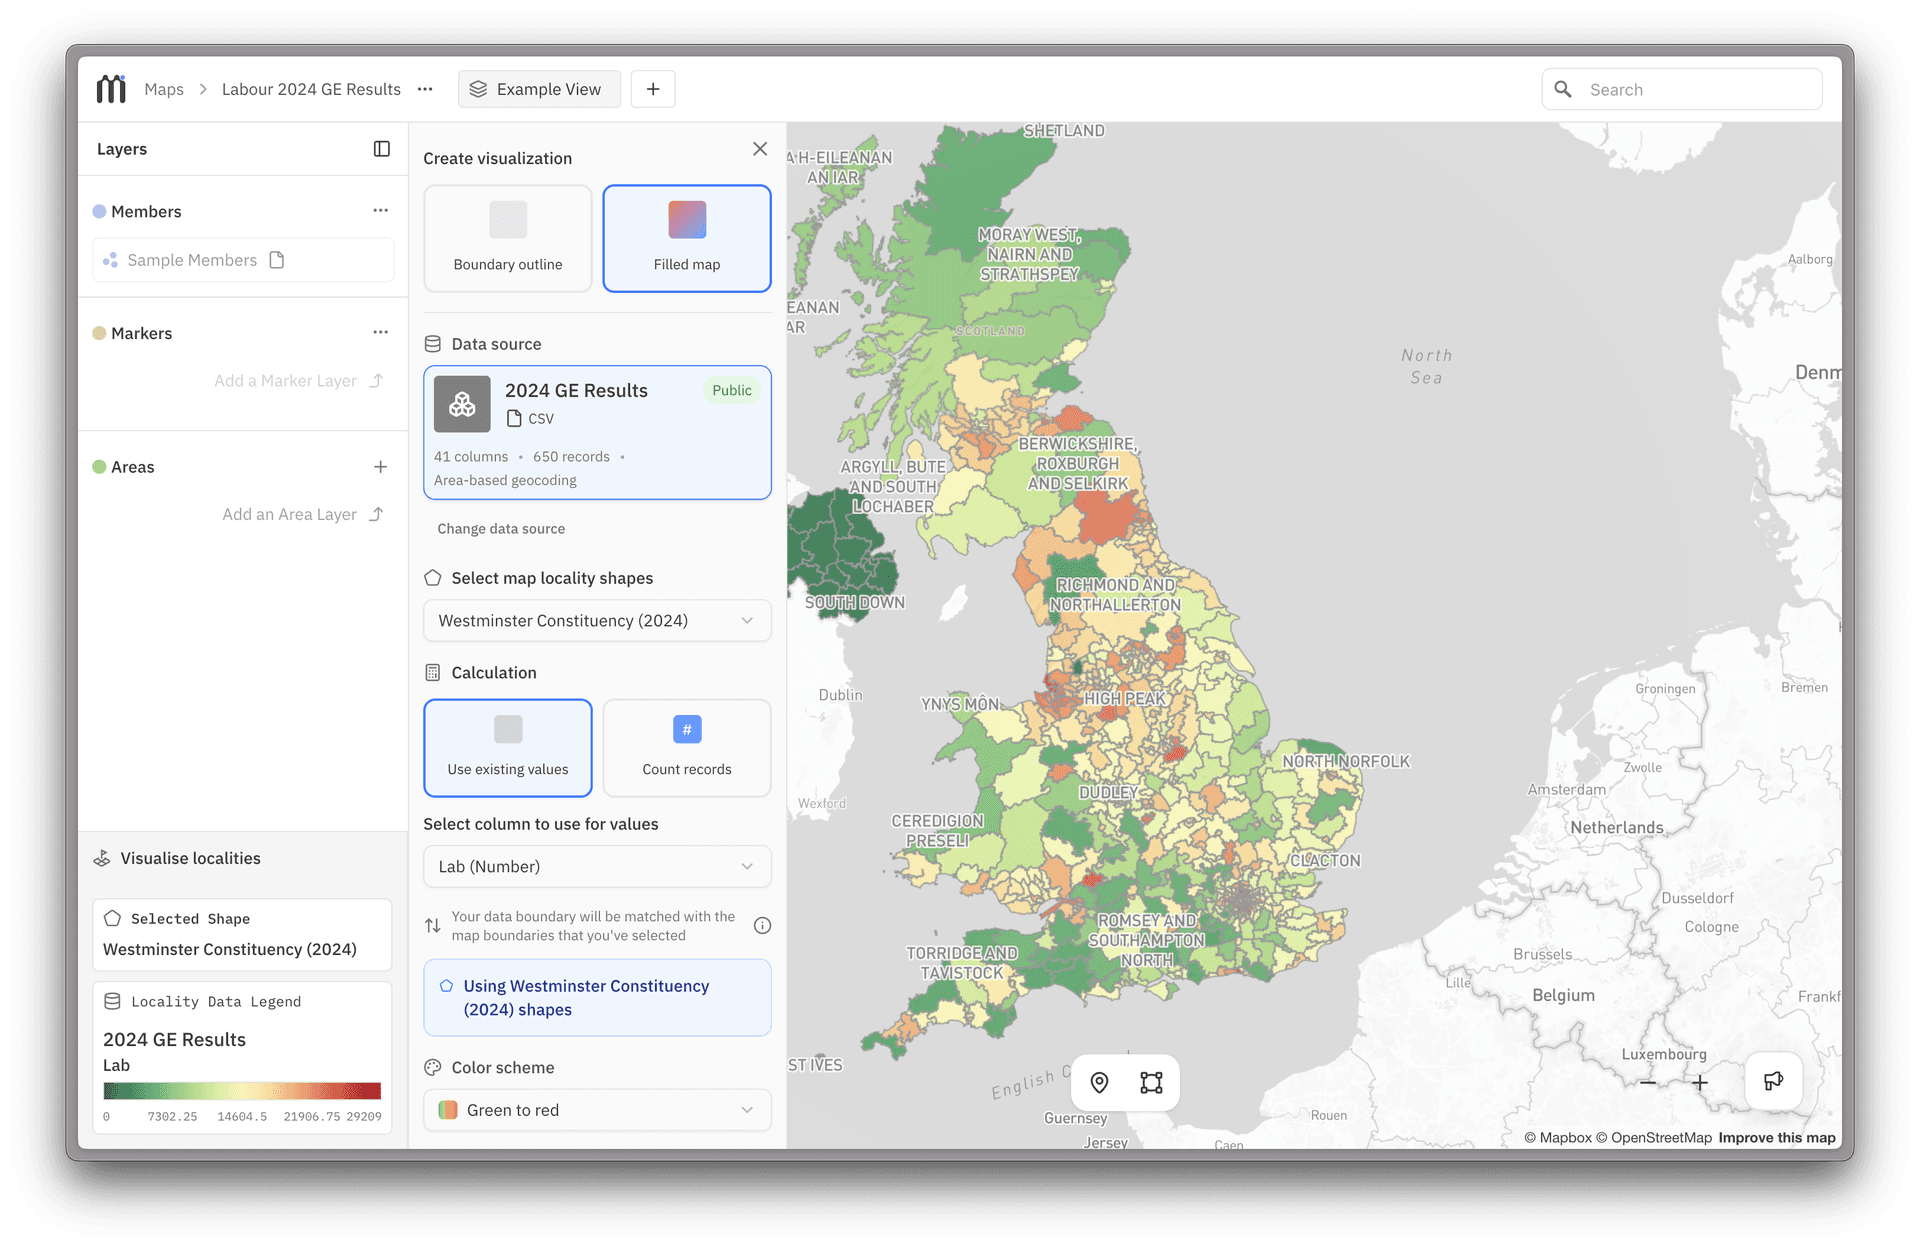Open the Green to red color scheme dropdown
The height and width of the screenshot is (1248, 1920).
[597, 1110]
